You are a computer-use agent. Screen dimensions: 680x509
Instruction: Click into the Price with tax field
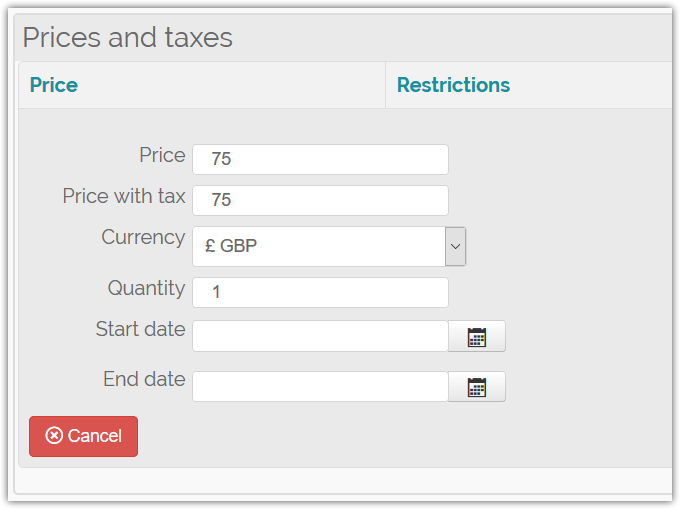[x=320, y=200]
